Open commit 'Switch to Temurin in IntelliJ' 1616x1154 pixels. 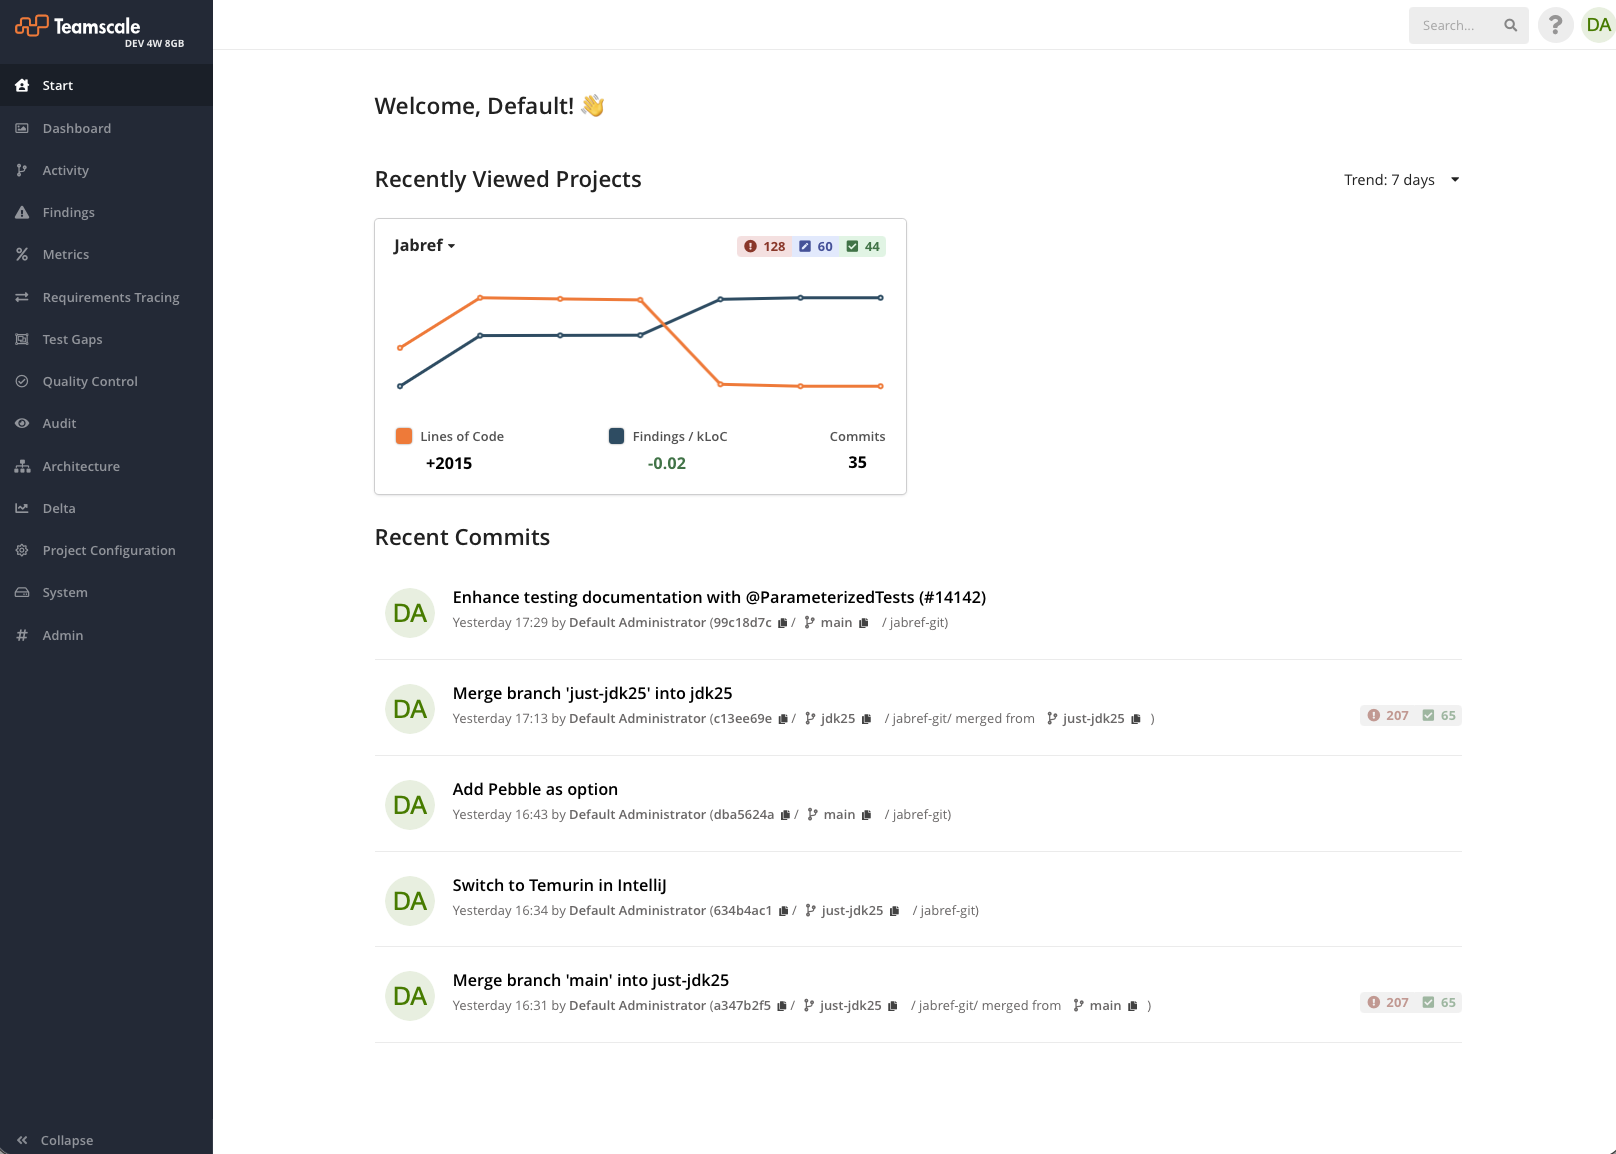[x=559, y=886]
